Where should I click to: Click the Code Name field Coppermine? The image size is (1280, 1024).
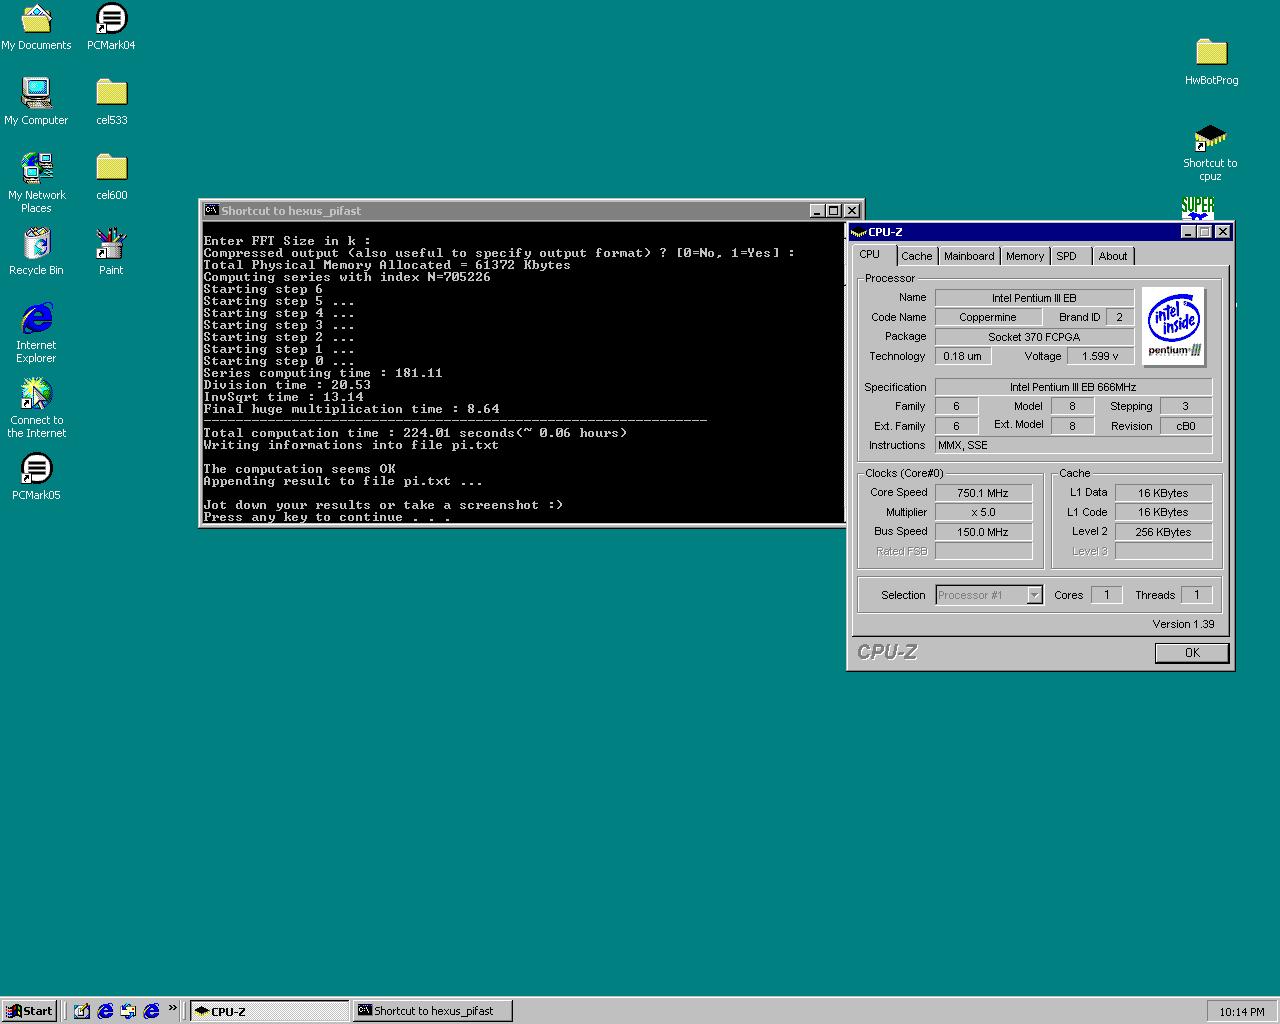pyautogui.click(x=987, y=317)
